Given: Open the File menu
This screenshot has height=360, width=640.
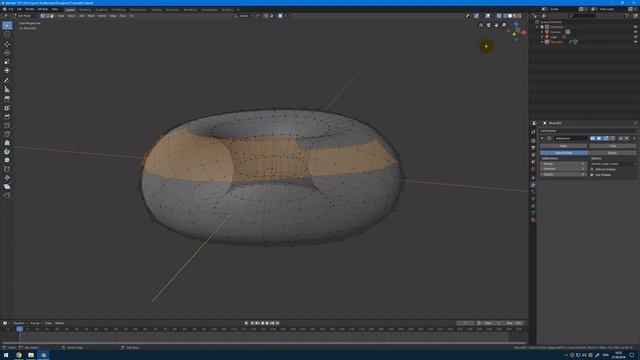Looking at the screenshot, I should click(11, 9).
